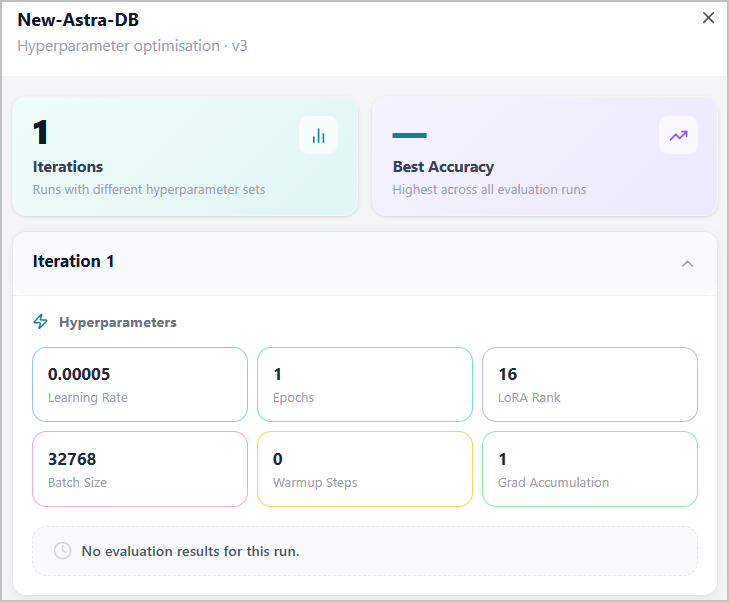The image size is (729, 602).
Task: Click 'Hyperparameter optimisation · v3' subtitle
Action: pyautogui.click(x=133, y=46)
